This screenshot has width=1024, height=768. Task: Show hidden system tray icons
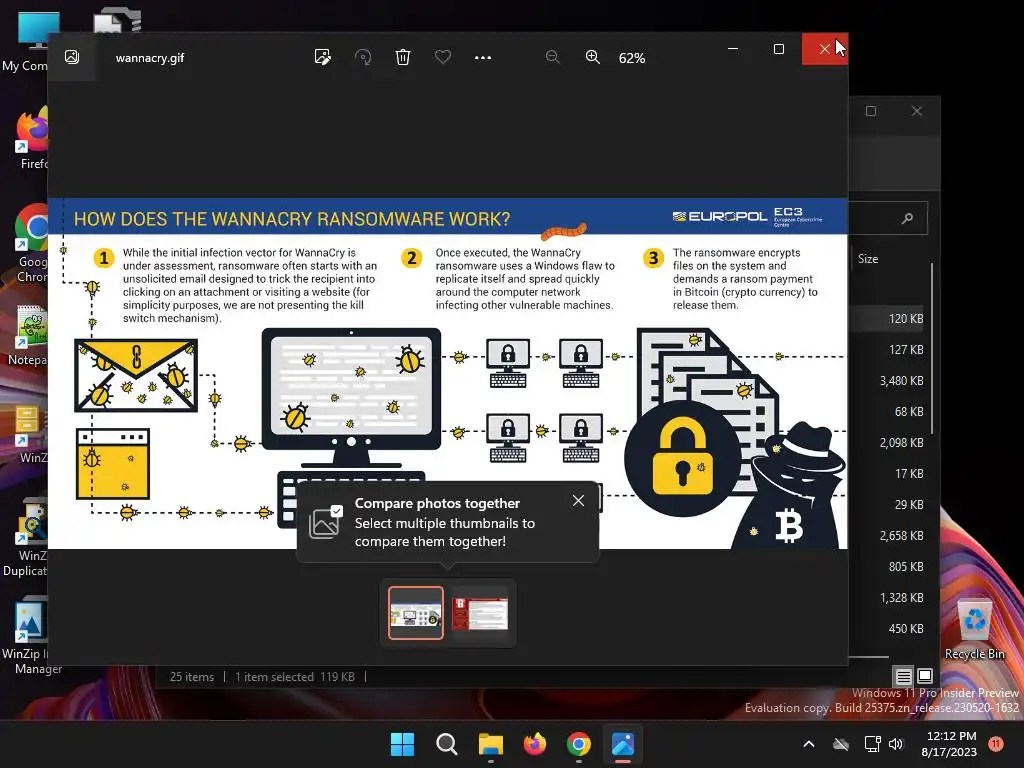(x=808, y=744)
